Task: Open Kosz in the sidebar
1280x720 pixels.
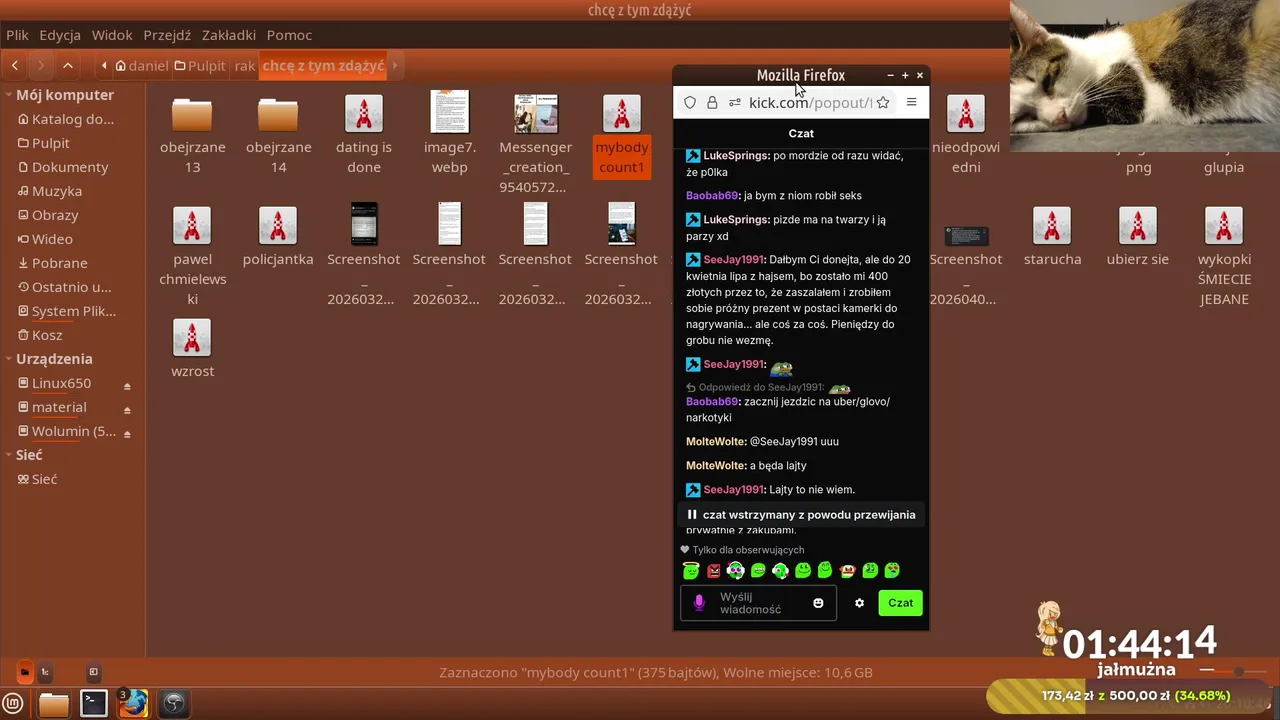Action: coord(47,335)
